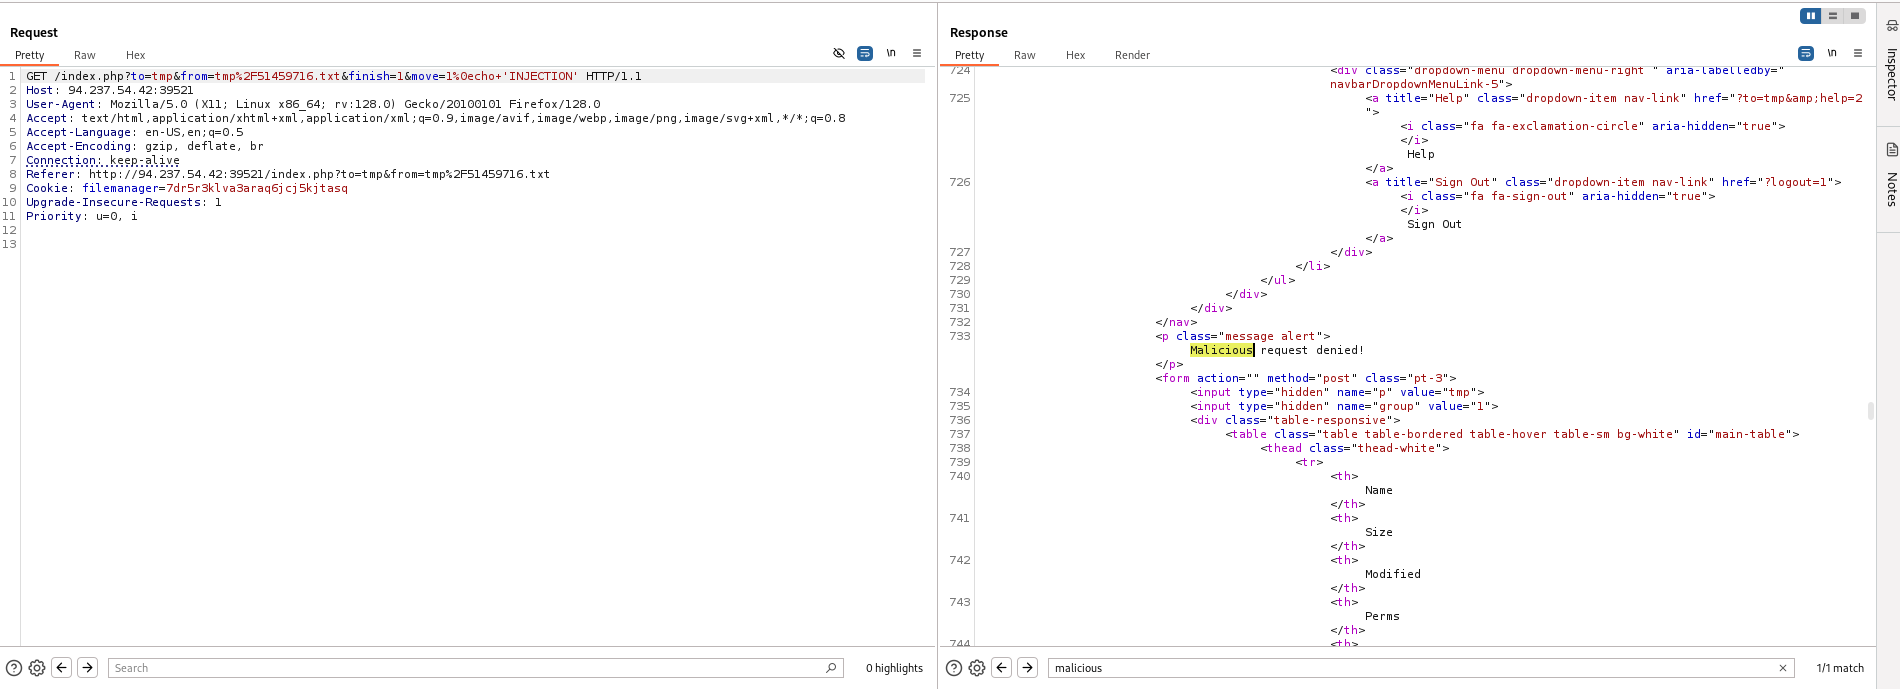Screen dimensions: 1900x689
Task: Hide inspection details eye icon in request
Action: coord(839,53)
